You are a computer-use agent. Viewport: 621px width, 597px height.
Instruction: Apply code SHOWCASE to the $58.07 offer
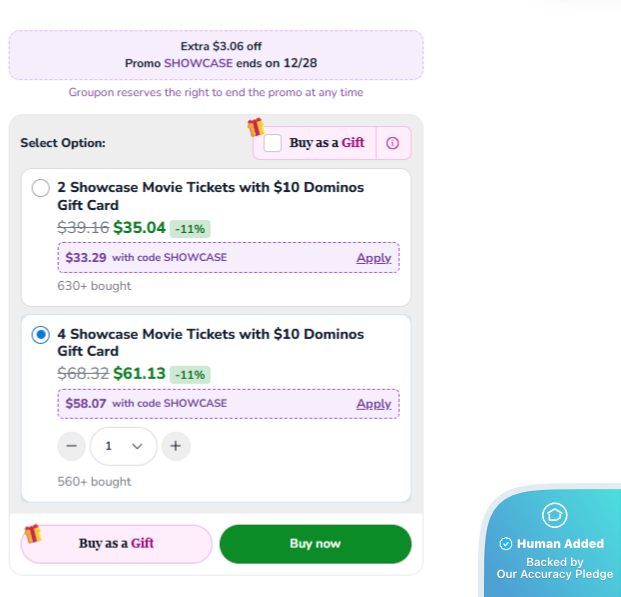(x=374, y=404)
